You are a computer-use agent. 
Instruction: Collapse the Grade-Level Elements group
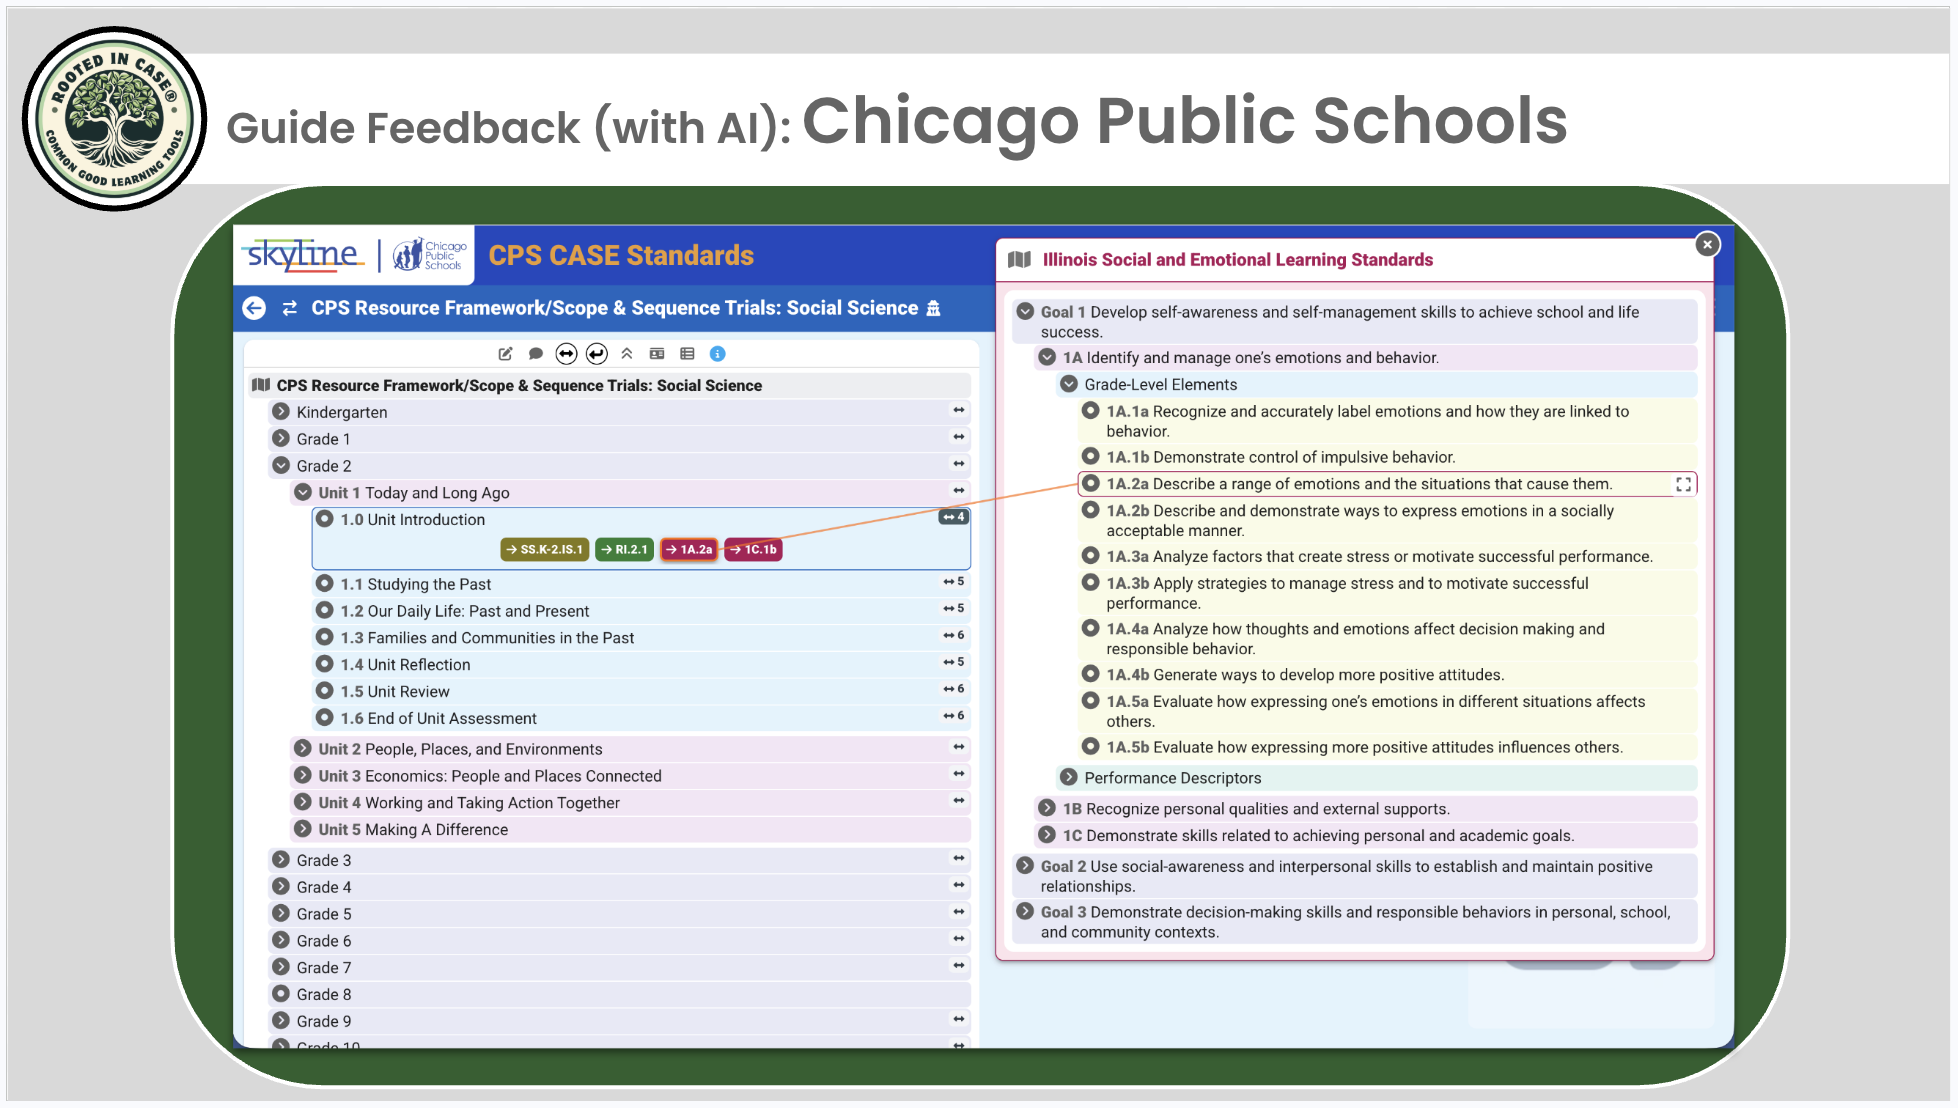[1069, 384]
